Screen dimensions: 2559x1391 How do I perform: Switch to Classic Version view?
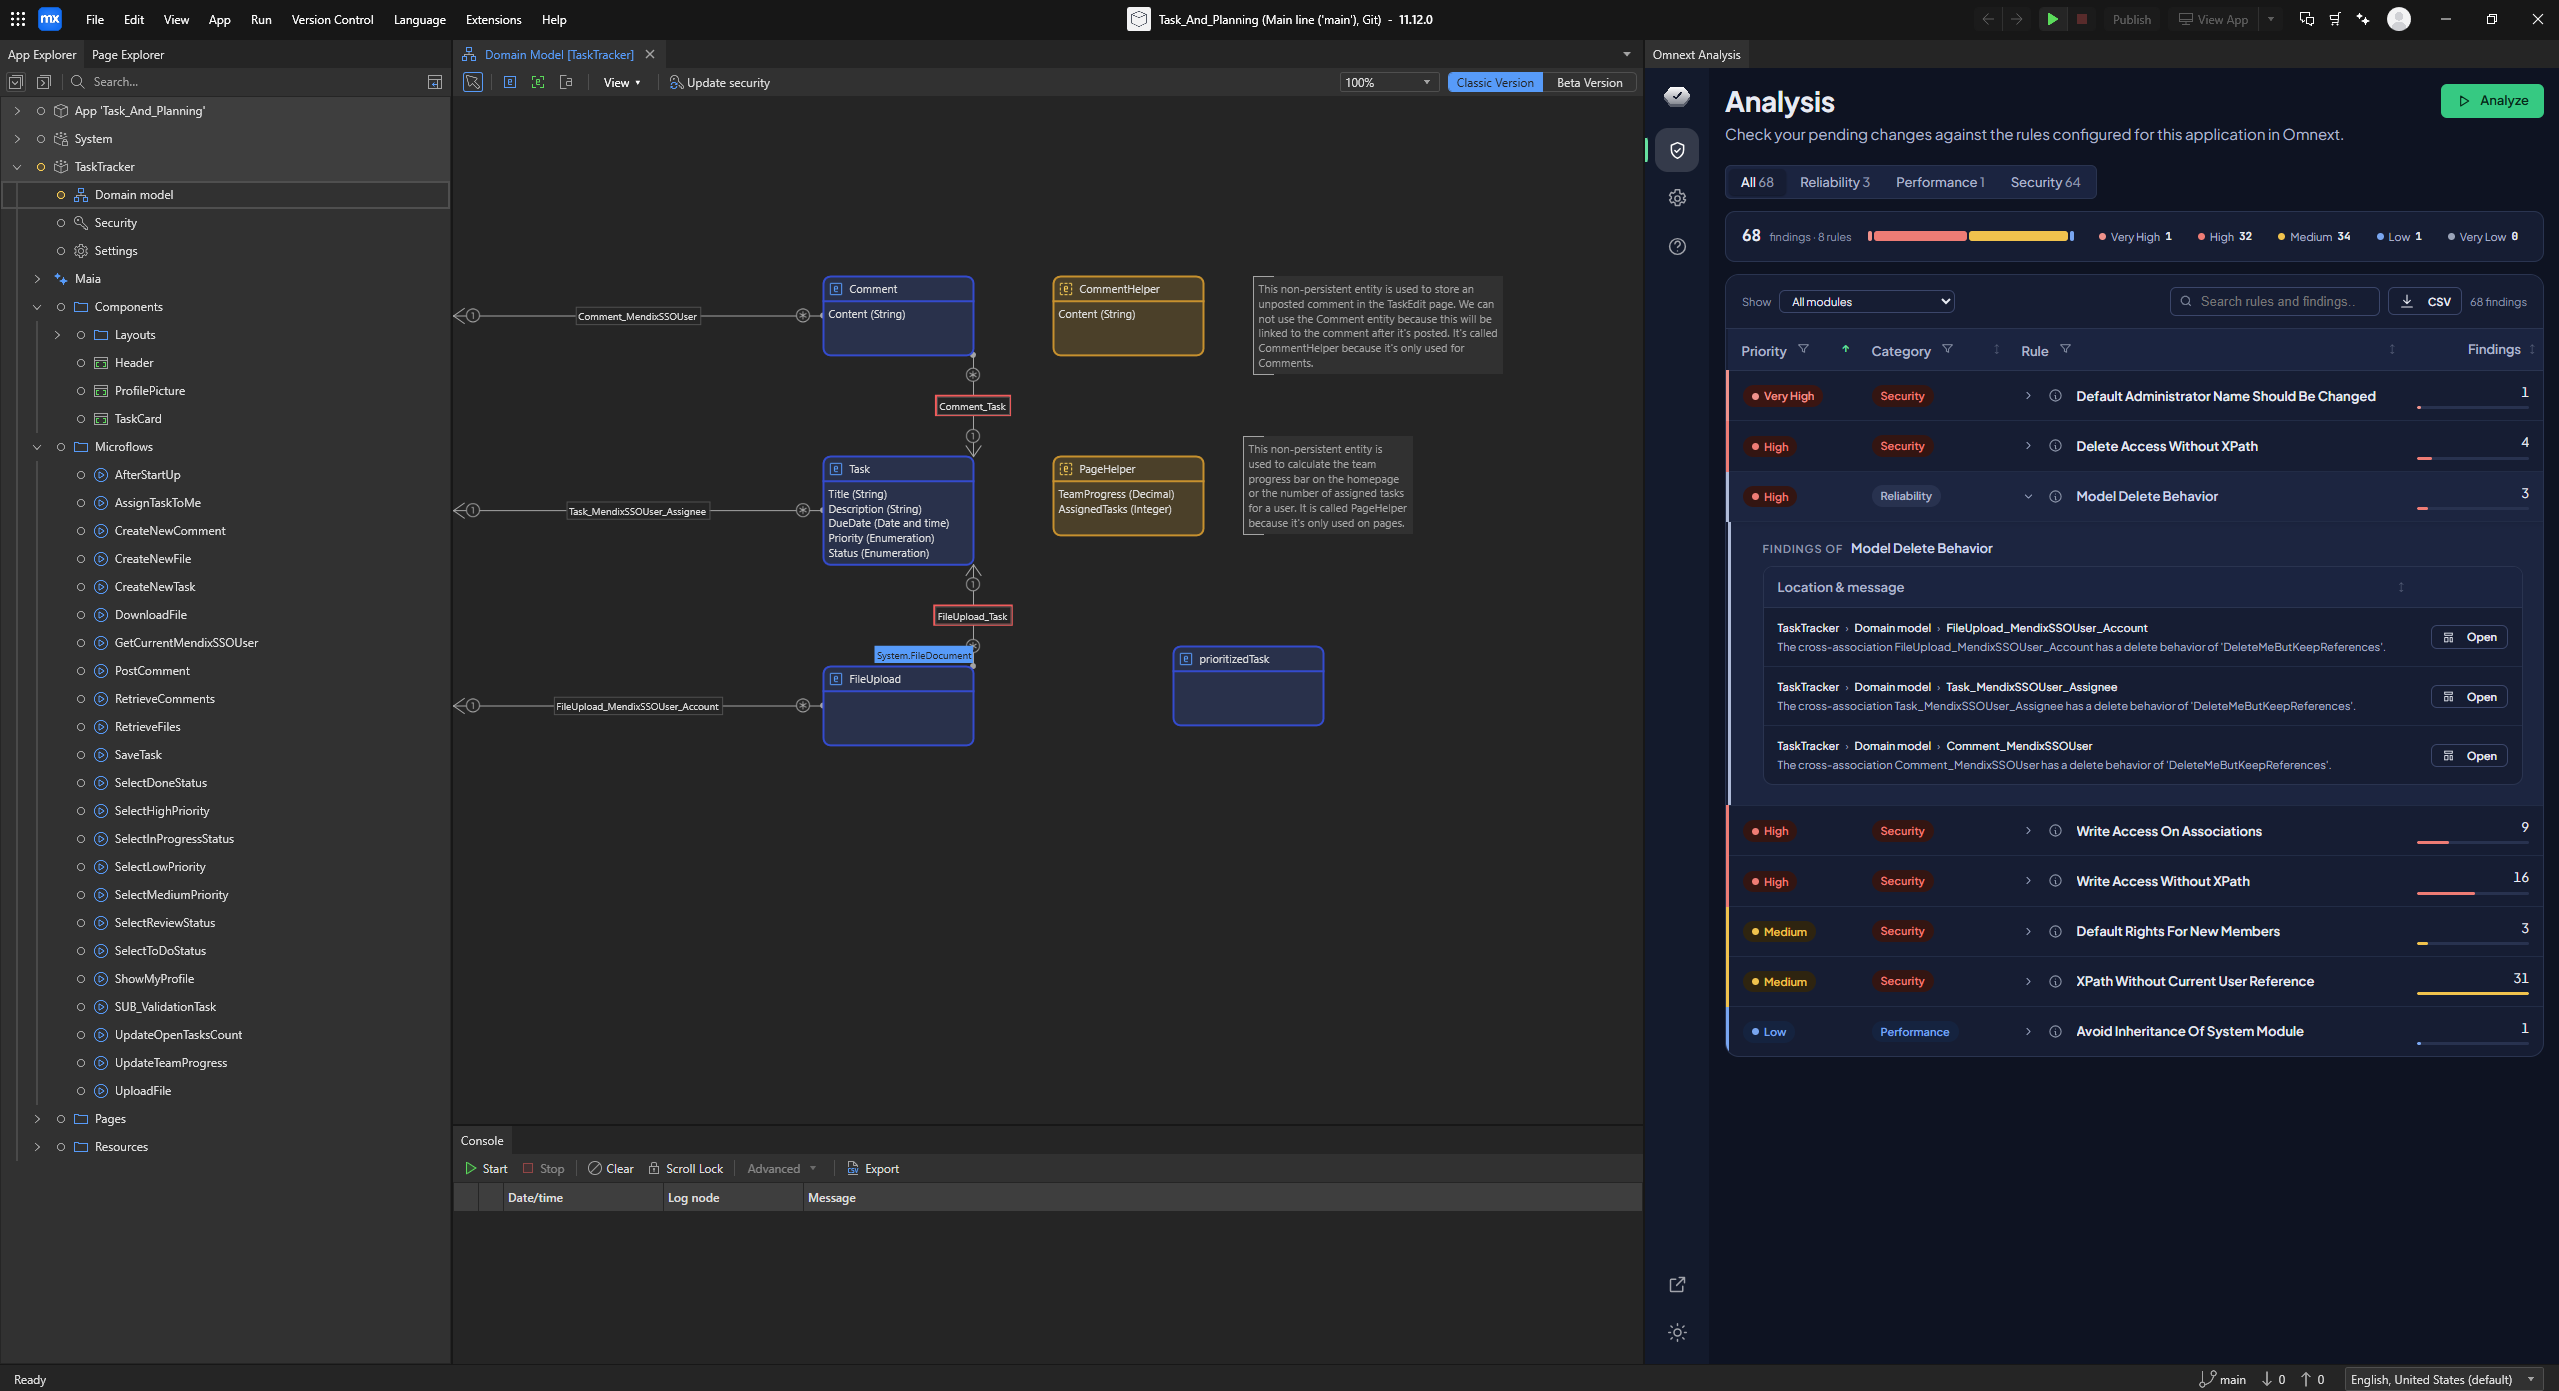[x=1495, y=83]
